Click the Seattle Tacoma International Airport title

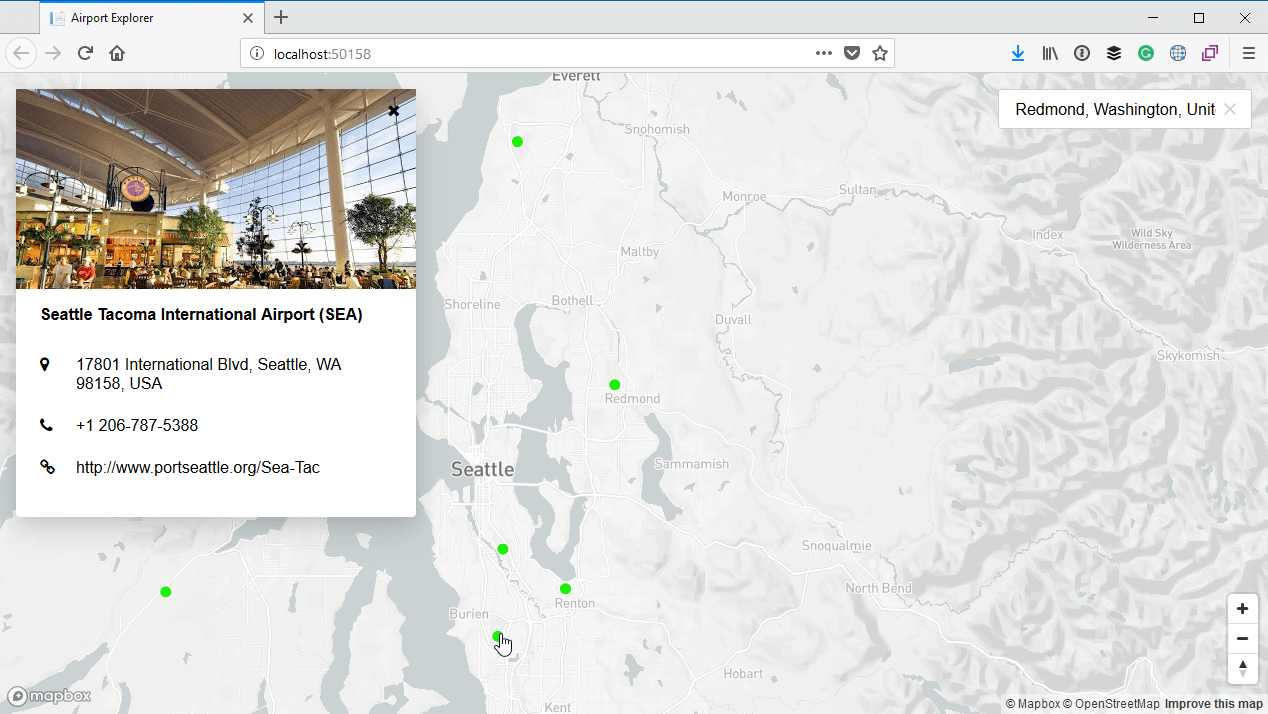pyautogui.click(x=202, y=314)
